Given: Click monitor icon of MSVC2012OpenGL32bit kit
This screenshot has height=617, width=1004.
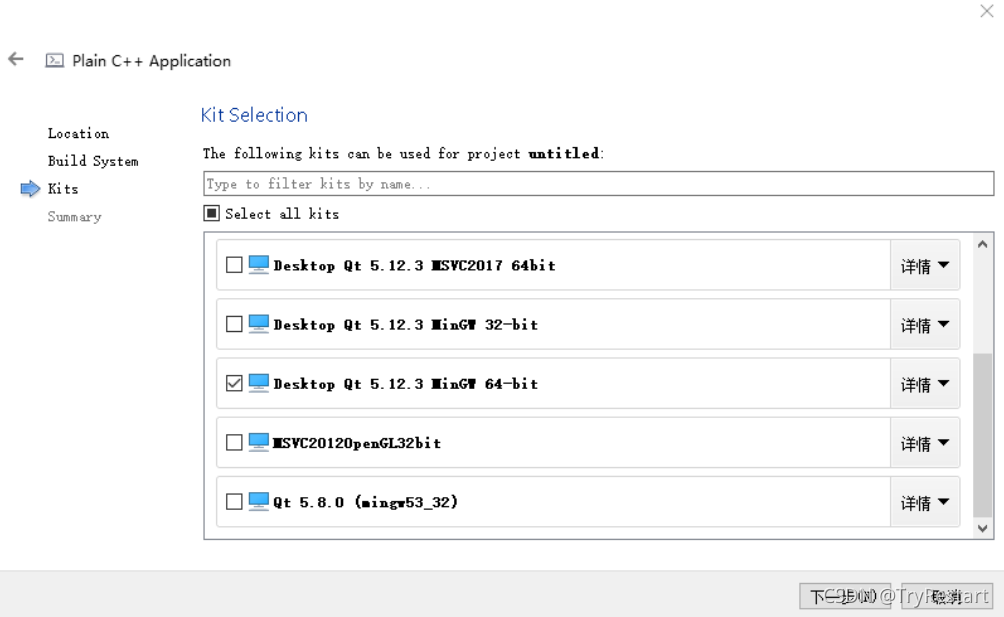Looking at the screenshot, I should tap(259, 442).
